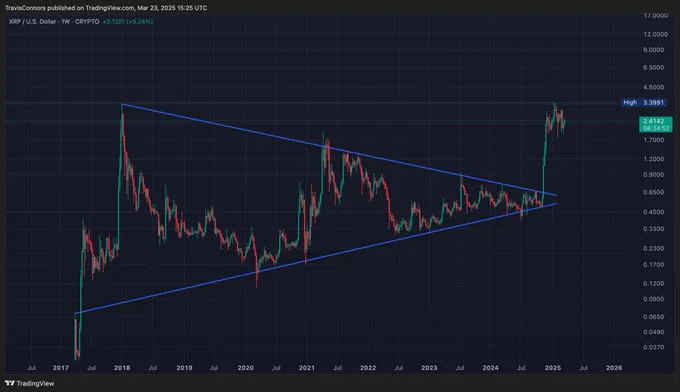Click the 1.7000 price axis label
Screen dimensions: 680x392
point(655,140)
